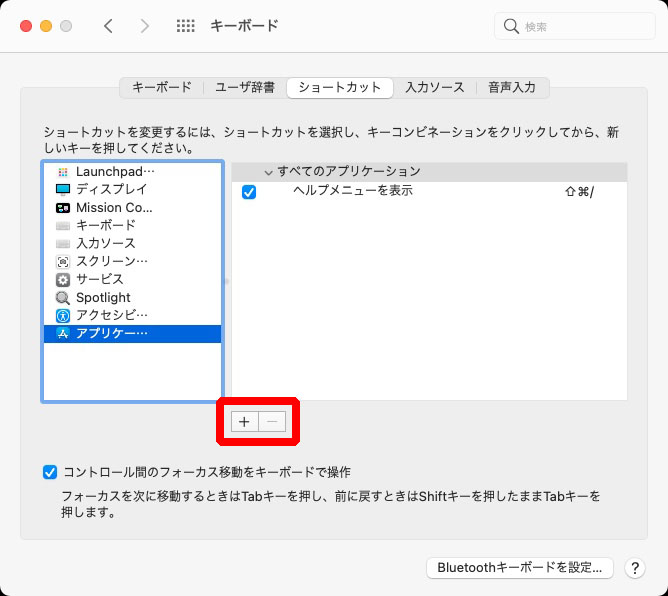This screenshot has width=668, height=596.
Task: Click the ⇧⌘/ key combination
Action: 579,192
